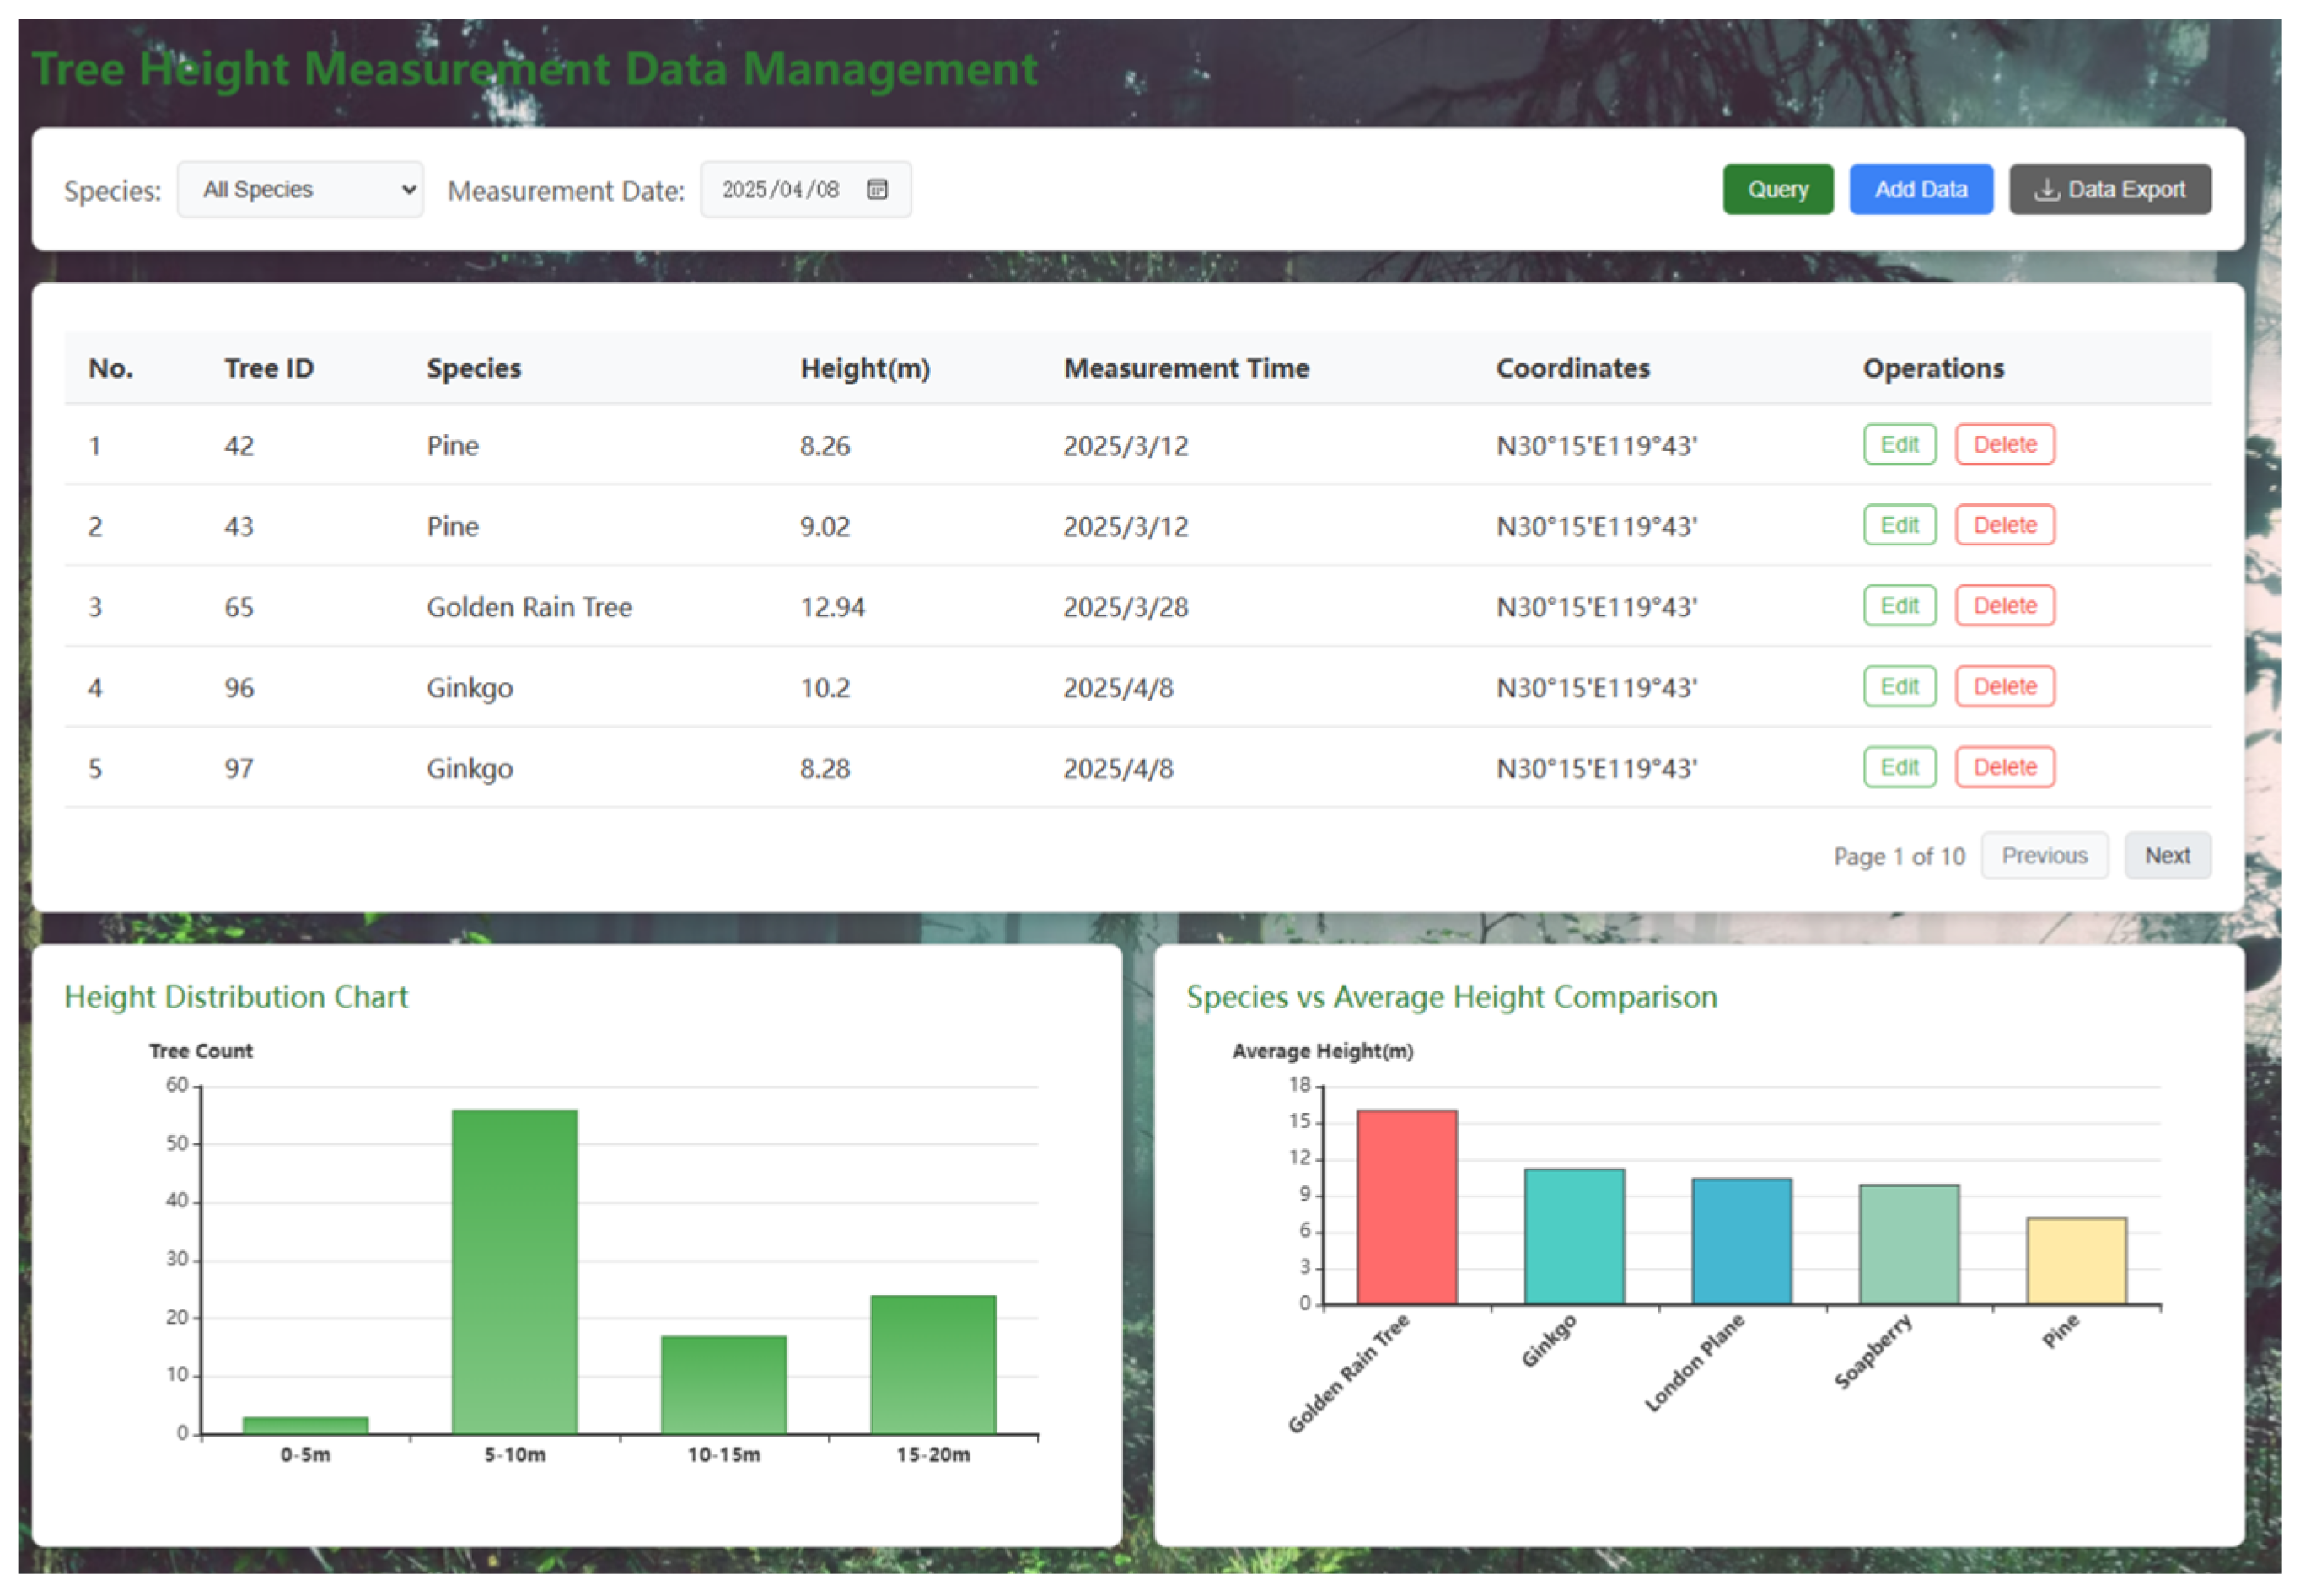Click the 10-15m bar in distribution chart
This screenshot has width=2300, height=1596.
pos(723,1384)
